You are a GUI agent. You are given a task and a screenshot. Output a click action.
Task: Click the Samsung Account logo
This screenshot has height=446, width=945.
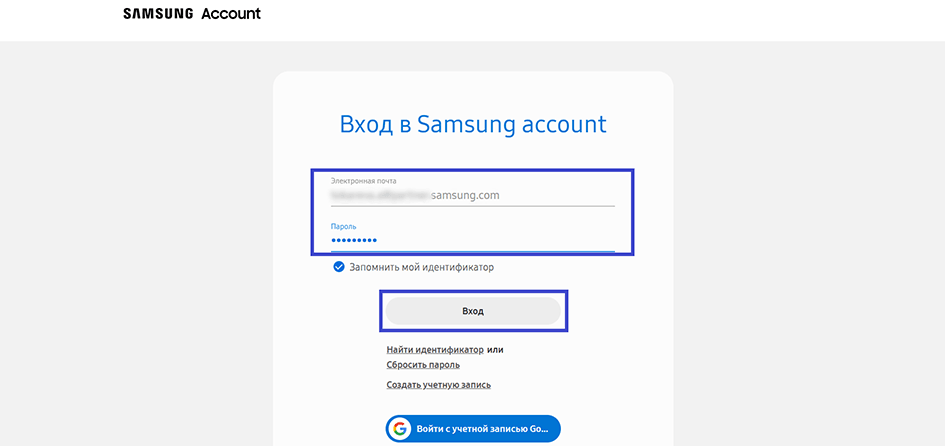point(191,15)
